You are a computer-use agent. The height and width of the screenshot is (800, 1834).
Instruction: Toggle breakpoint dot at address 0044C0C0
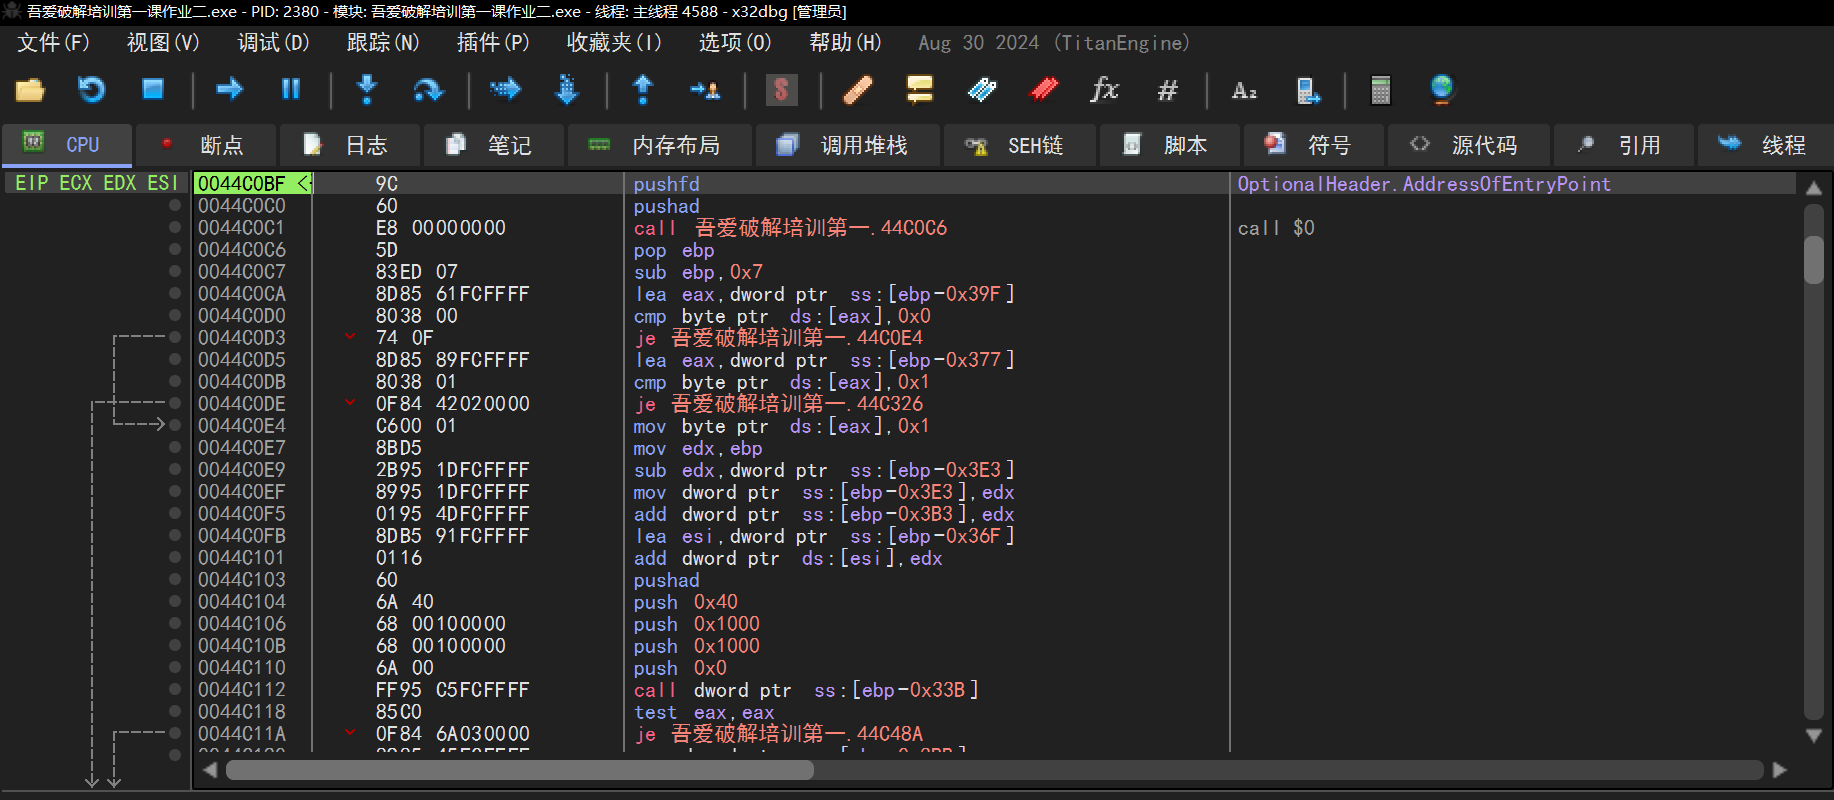click(175, 206)
